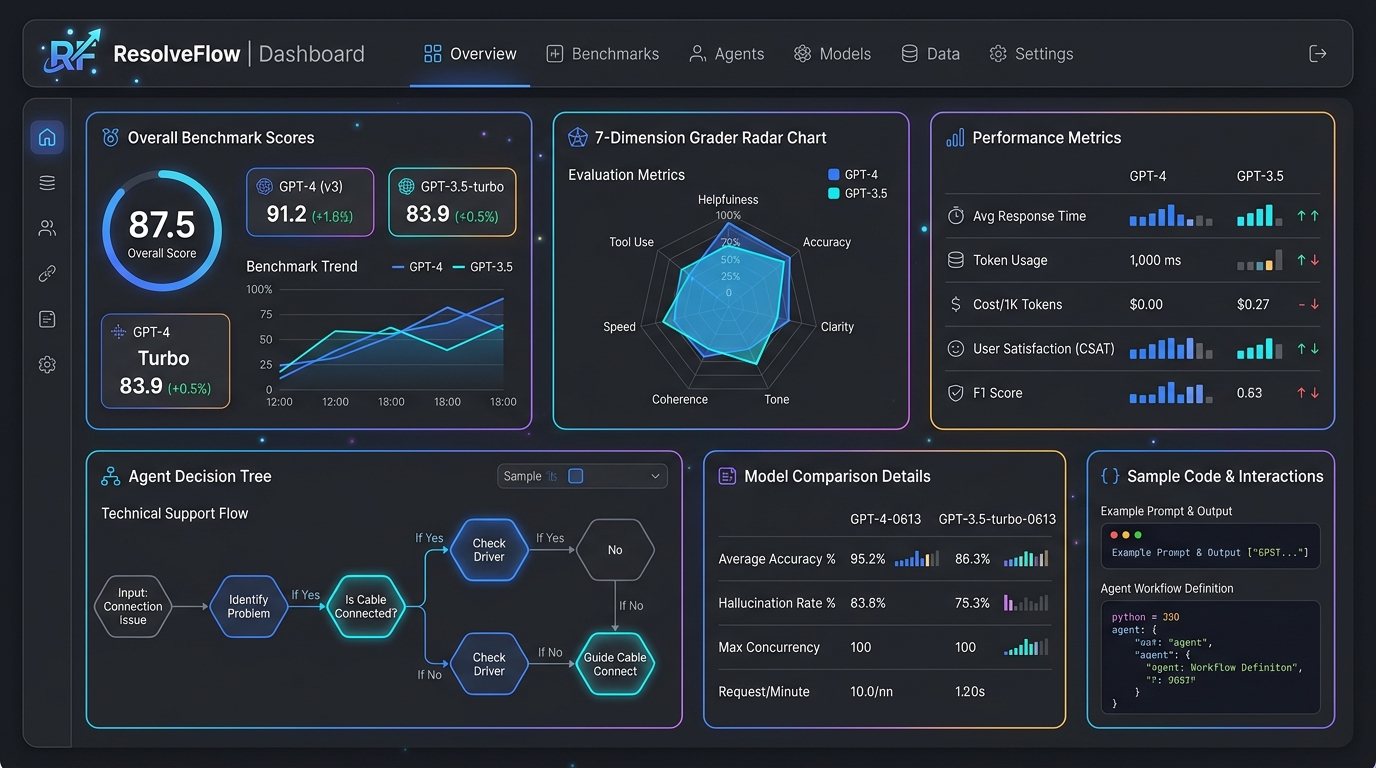
Task: Click the radar icon beside 7-Dimension Grader
Action: pyautogui.click(x=577, y=138)
